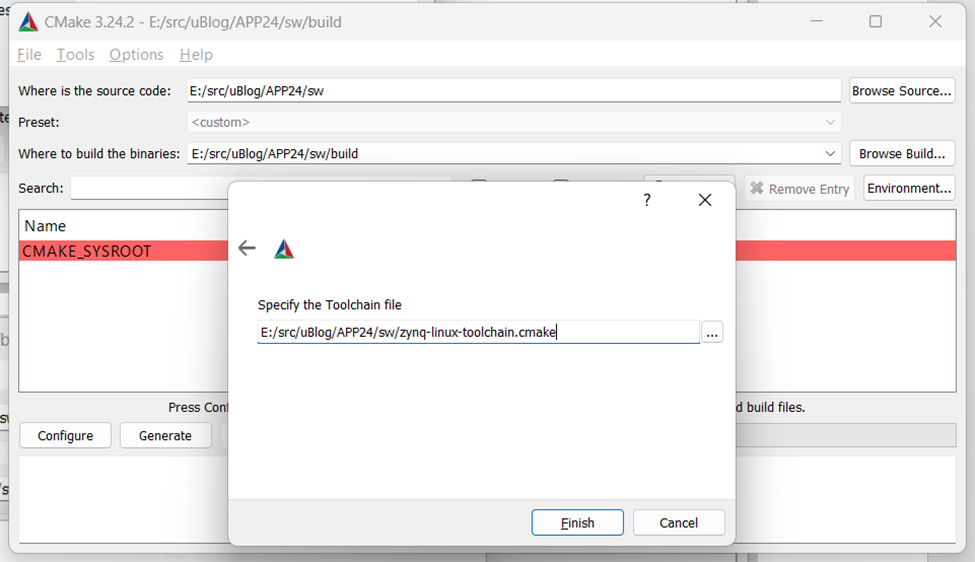975x562 pixels.
Task: Open the Environment settings
Action: click(x=908, y=188)
